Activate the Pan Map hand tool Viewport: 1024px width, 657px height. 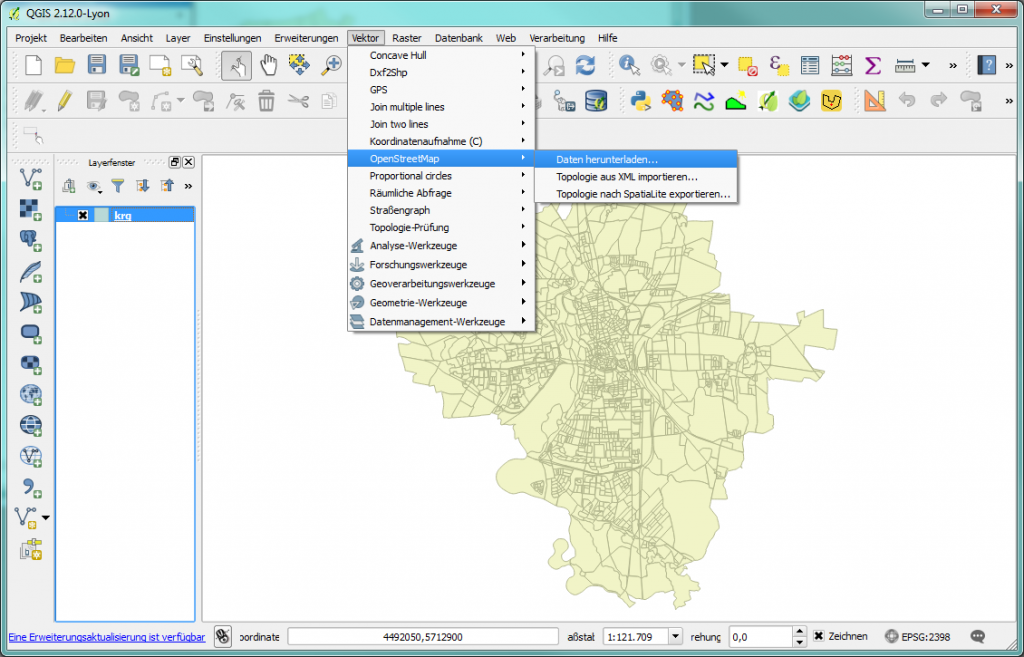point(269,63)
